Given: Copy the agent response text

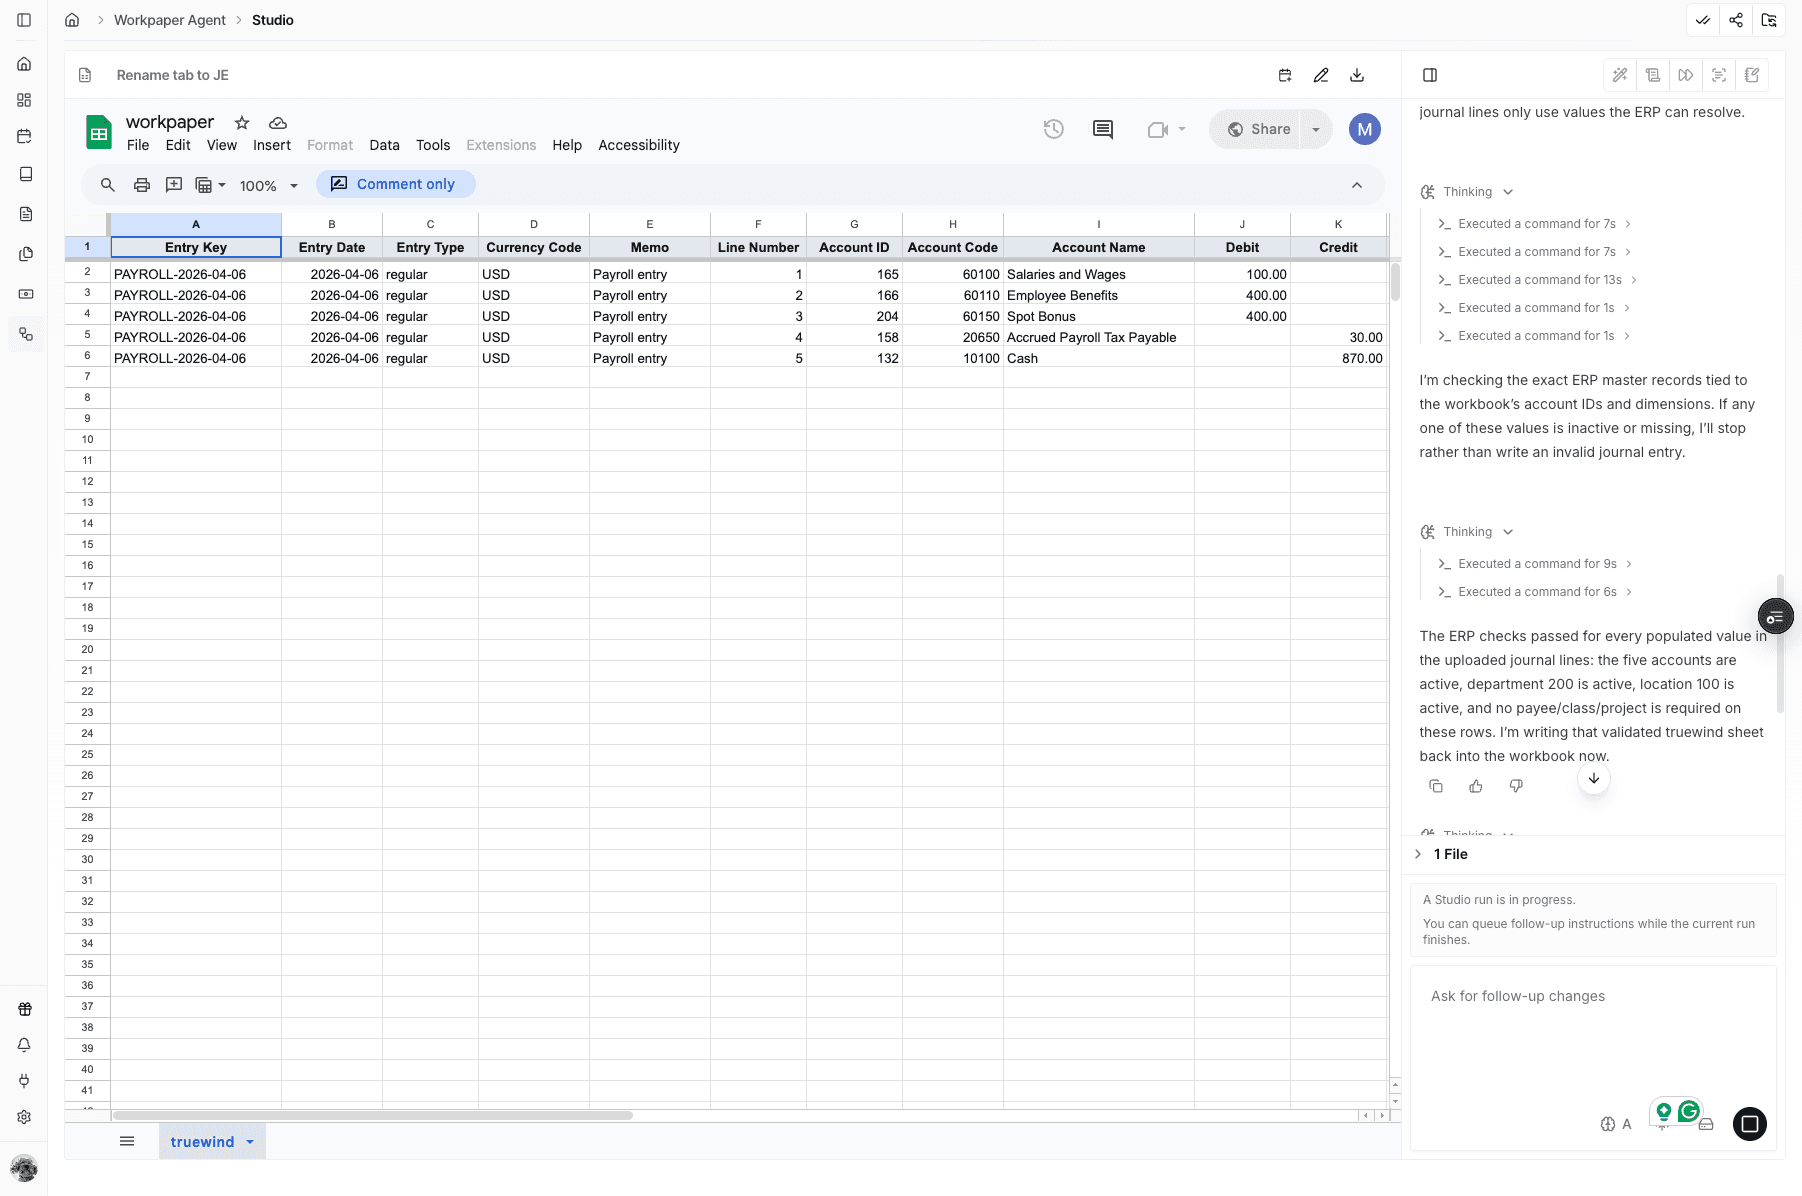Looking at the screenshot, I should click(x=1436, y=786).
